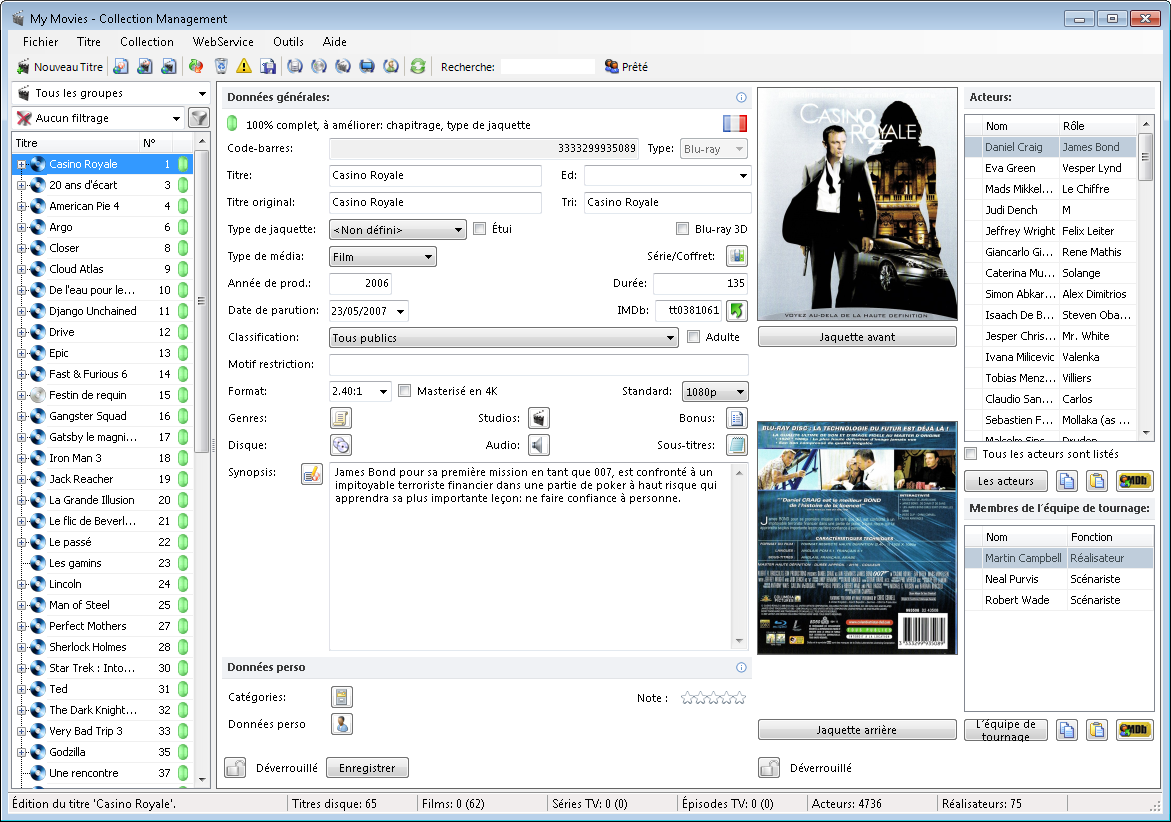This screenshot has height=822, width=1171.
Task: Open the Titre menu
Action: (88, 42)
